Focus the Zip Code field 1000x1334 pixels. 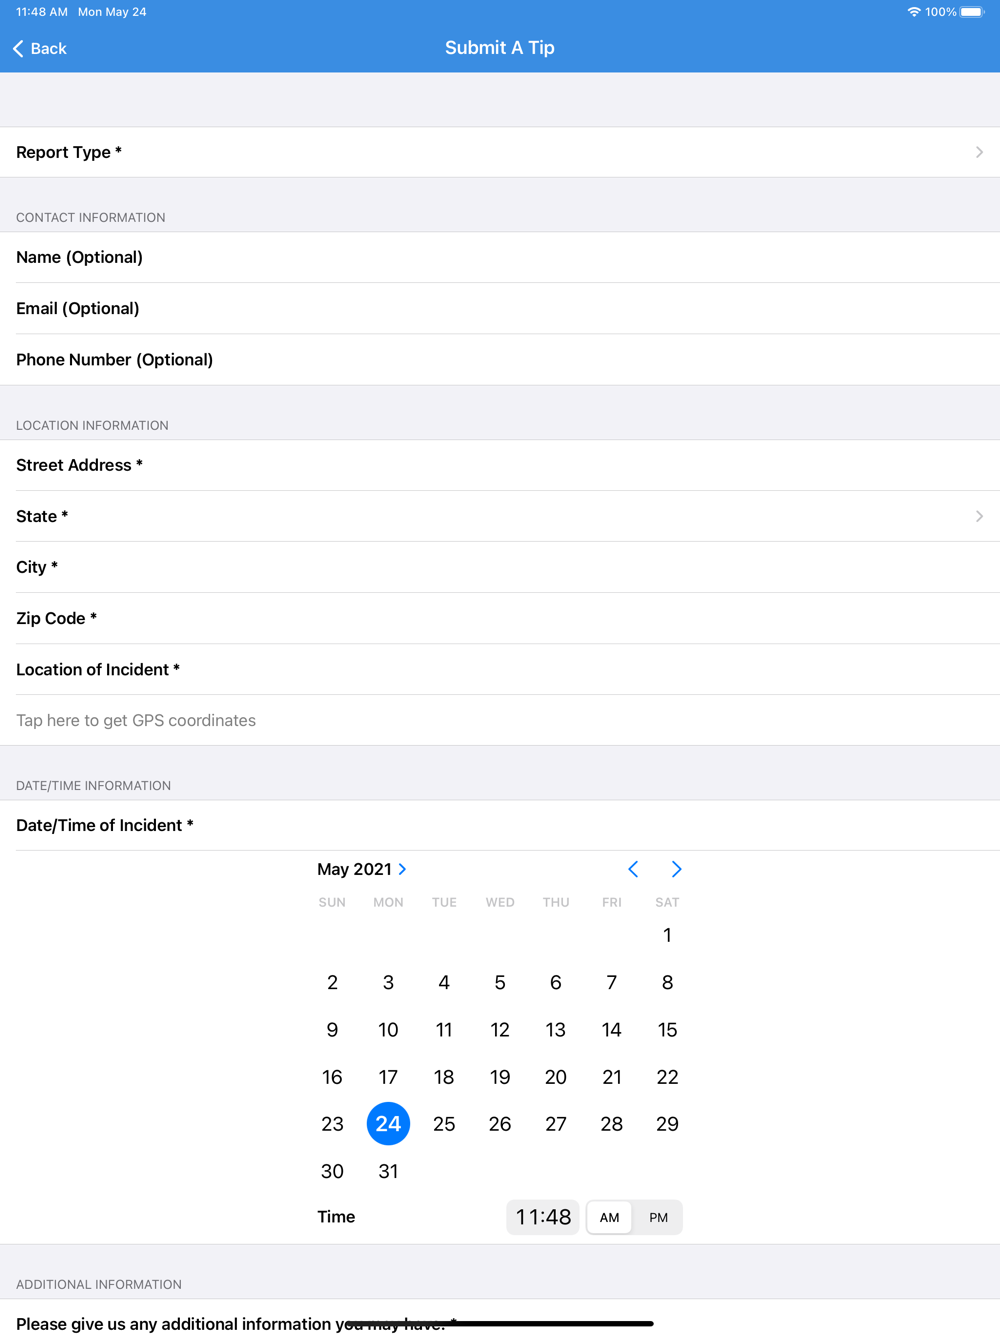point(500,618)
